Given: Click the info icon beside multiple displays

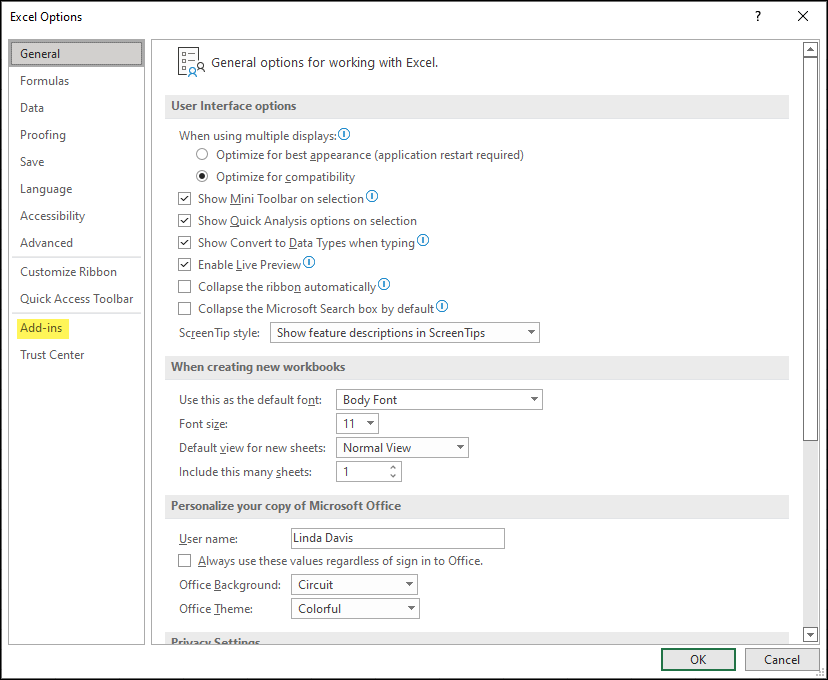Looking at the screenshot, I should pos(344,134).
